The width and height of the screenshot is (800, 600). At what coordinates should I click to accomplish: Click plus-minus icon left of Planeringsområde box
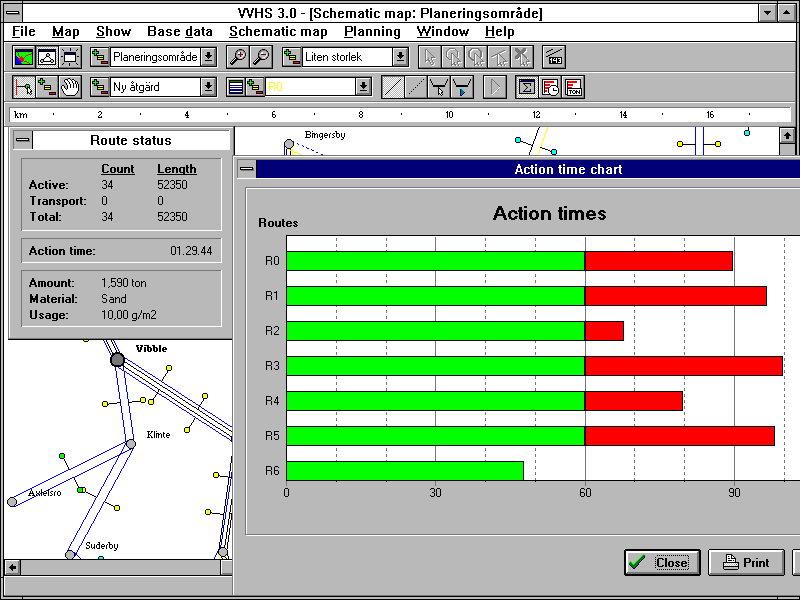point(99,57)
